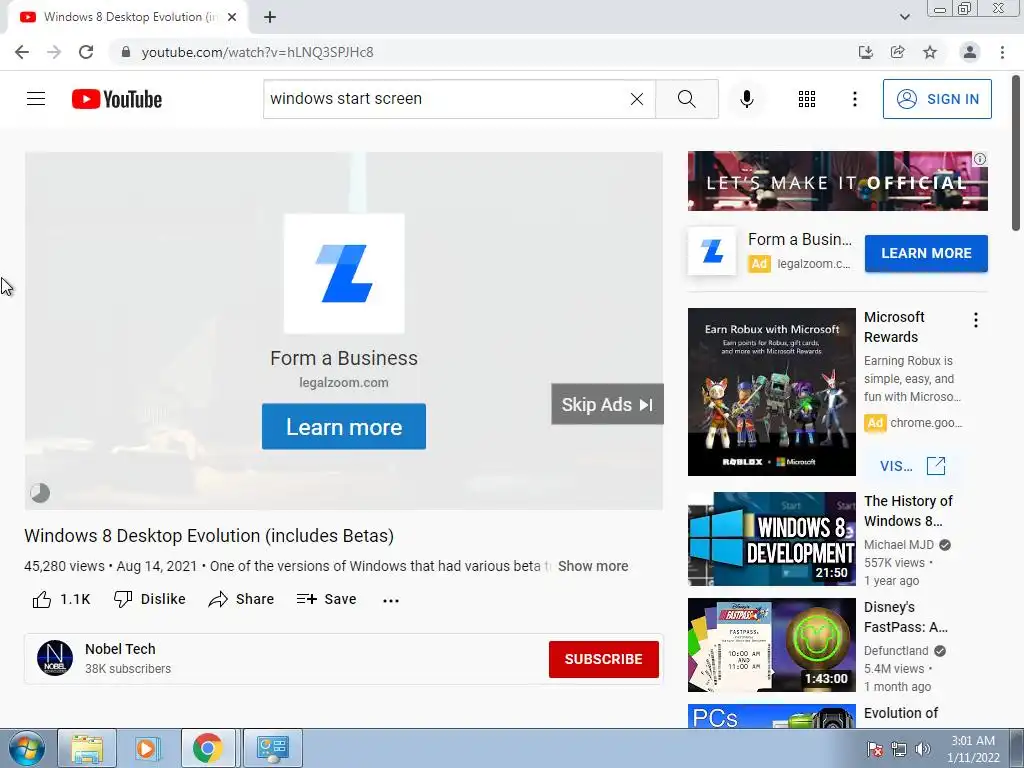
Task: Open the Defunctland channel name
Action: tap(896, 650)
